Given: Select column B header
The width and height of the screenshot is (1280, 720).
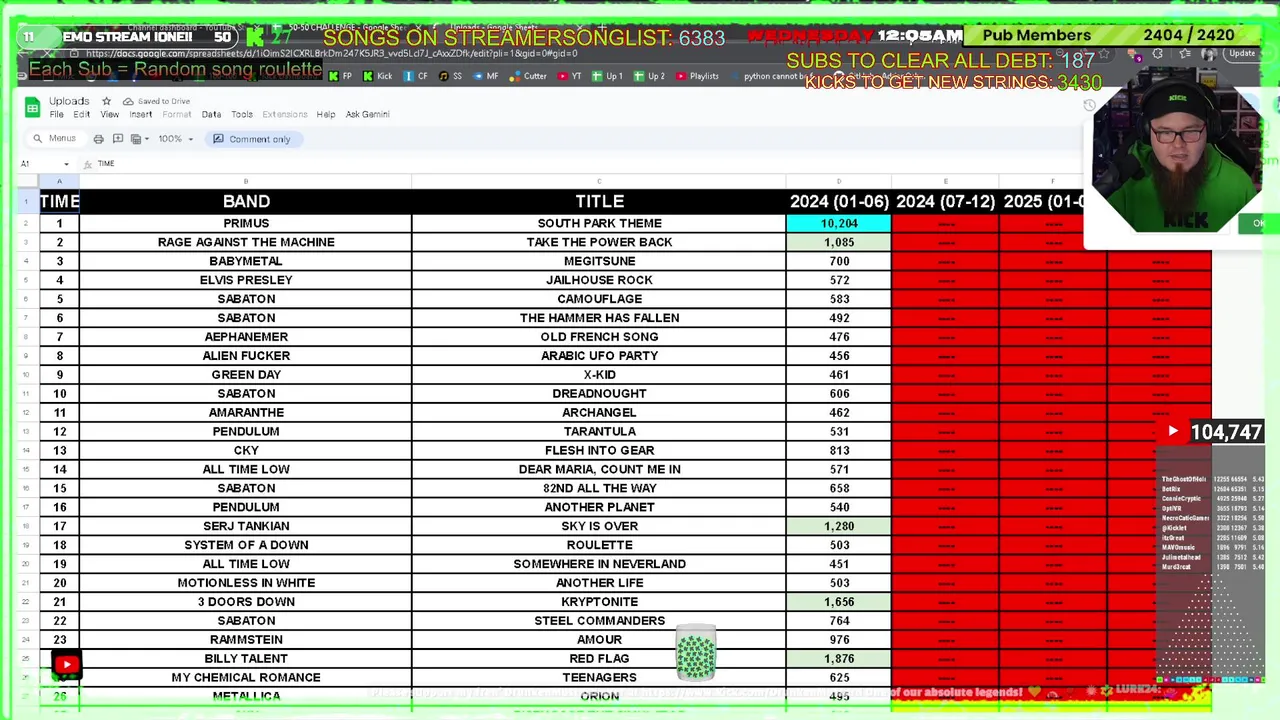Looking at the screenshot, I should point(245,182).
